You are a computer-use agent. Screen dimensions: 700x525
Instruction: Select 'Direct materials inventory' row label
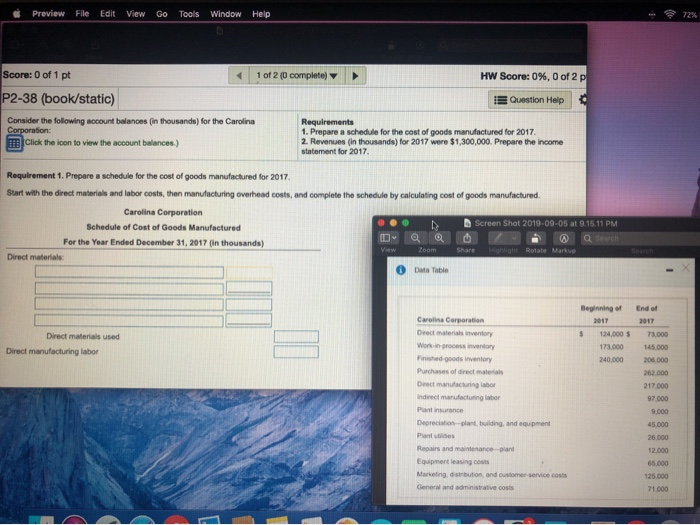point(454,333)
